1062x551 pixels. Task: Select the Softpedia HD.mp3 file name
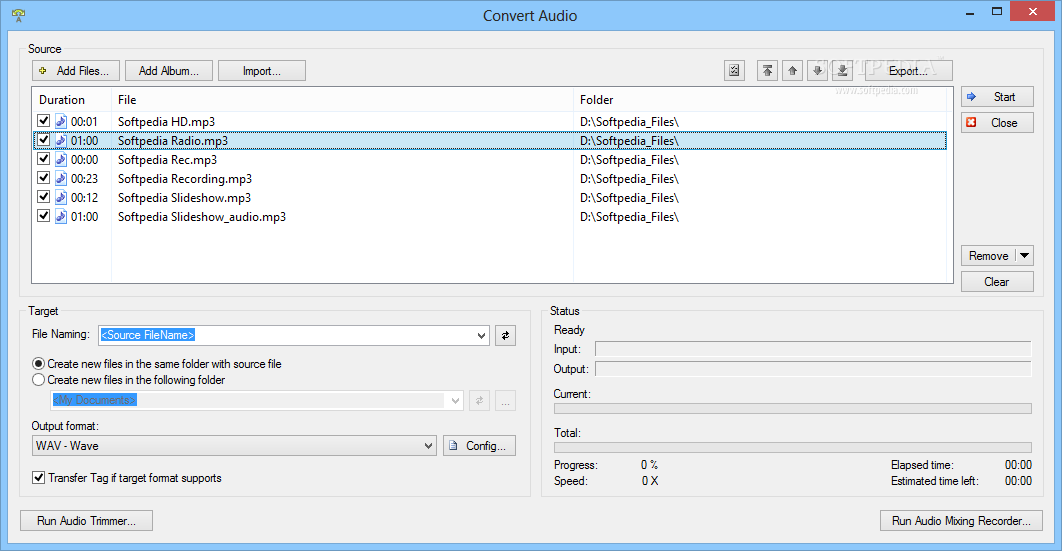(x=166, y=122)
